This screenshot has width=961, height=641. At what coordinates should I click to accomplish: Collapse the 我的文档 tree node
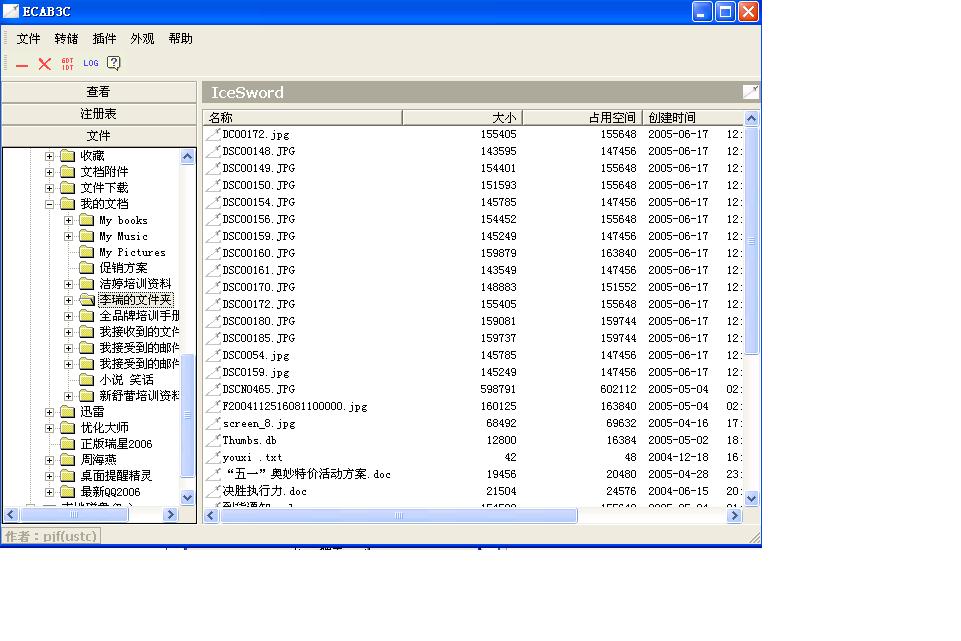click(x=50, y=204)
